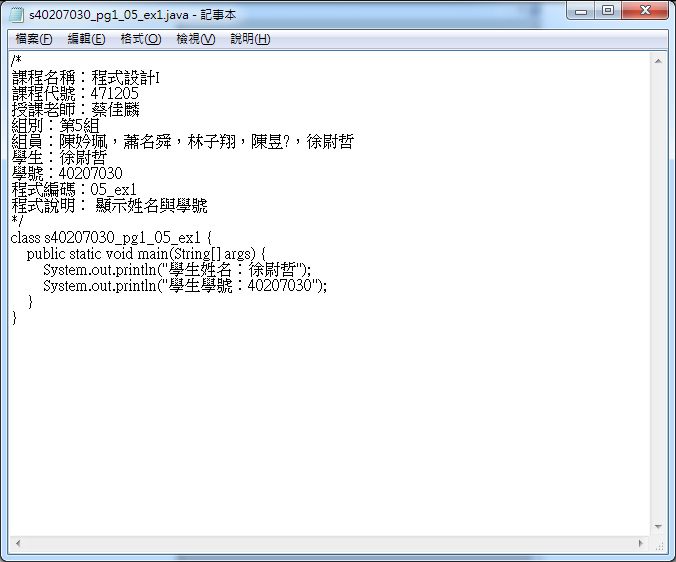Click the opening /* comment line
Viewport: 676px width, 562px height.
[16, 61]
